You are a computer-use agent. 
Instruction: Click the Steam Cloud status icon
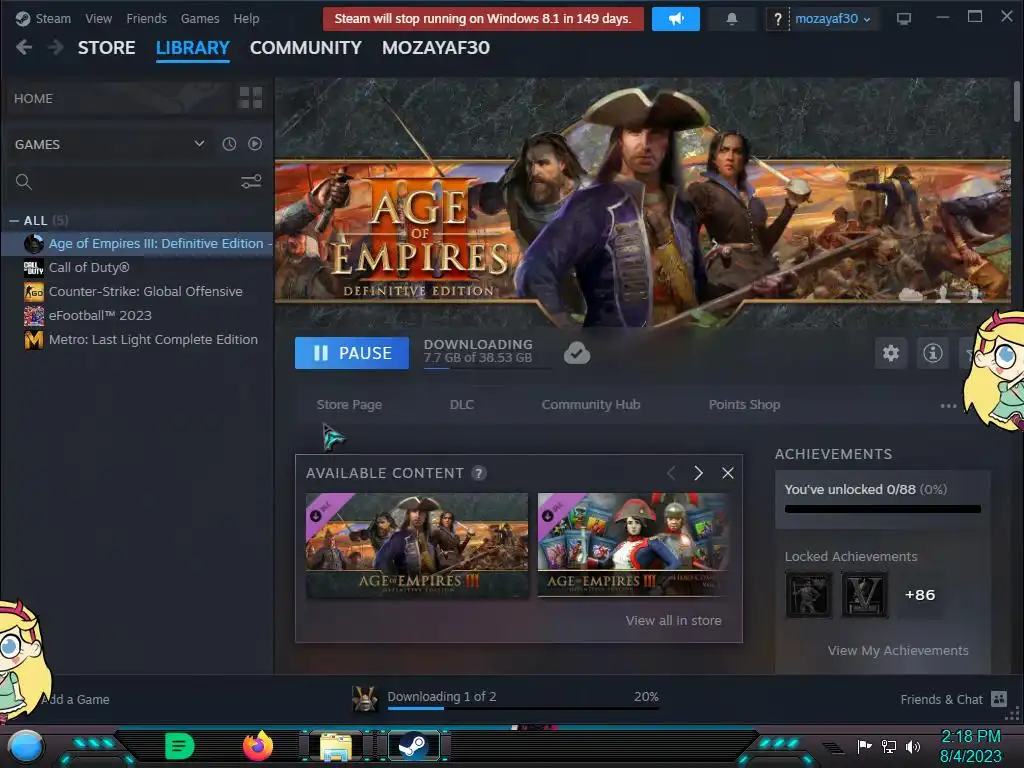tap(577, 353)
